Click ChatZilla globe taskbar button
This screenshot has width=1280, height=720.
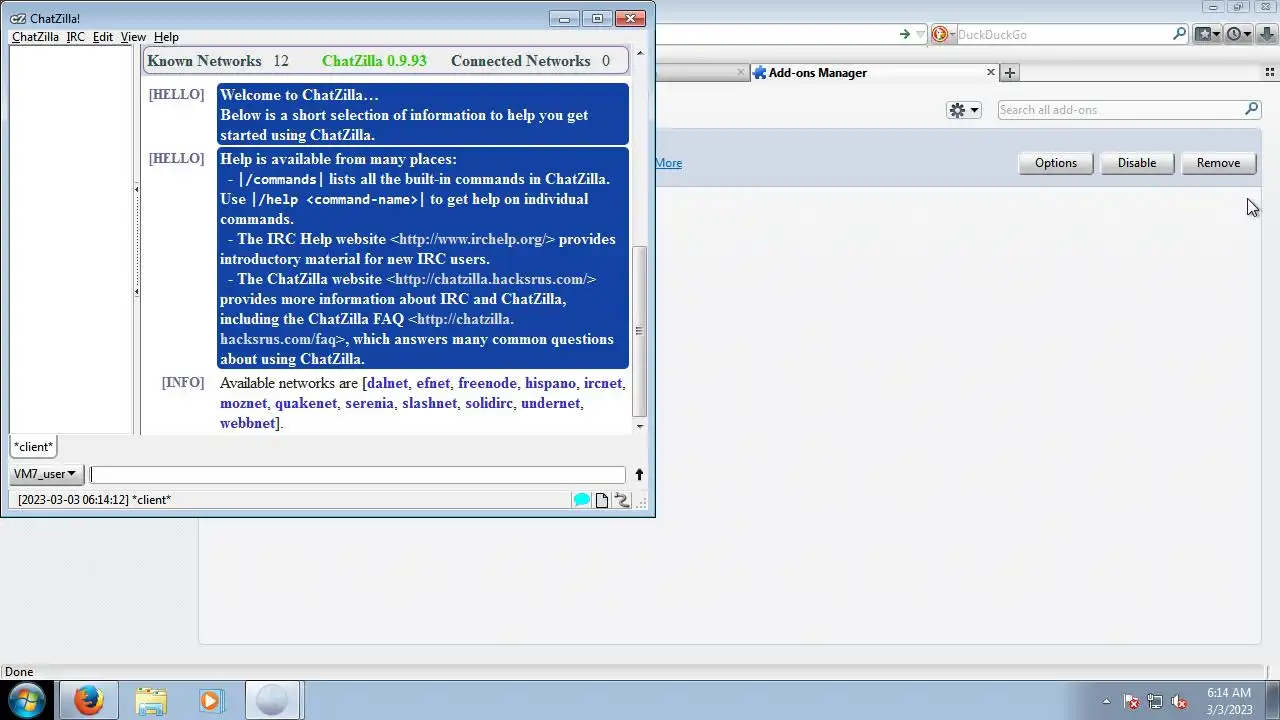(272, 700)
